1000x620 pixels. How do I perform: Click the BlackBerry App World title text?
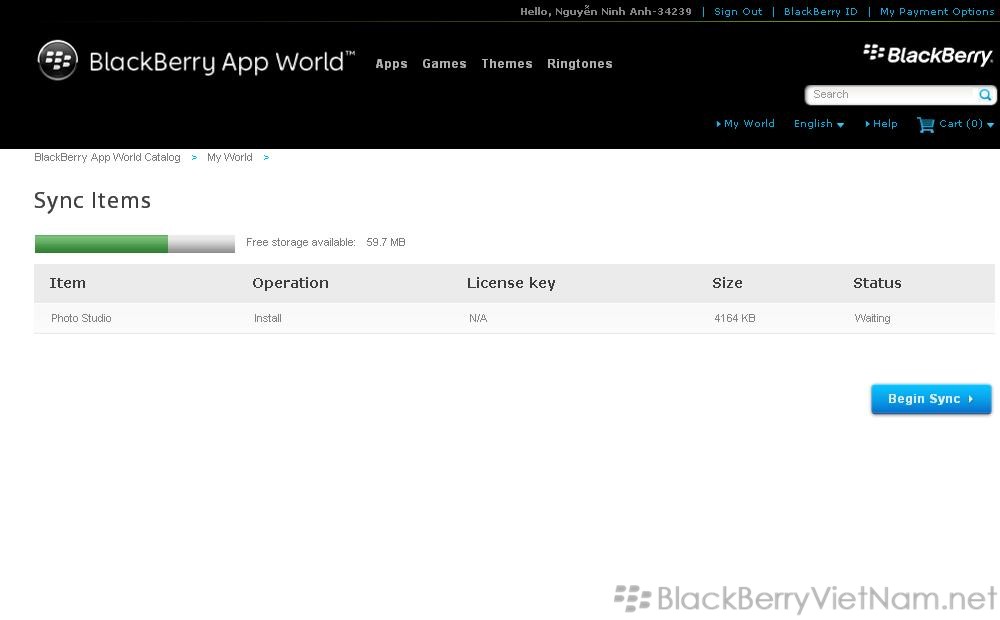pos(221,62)
